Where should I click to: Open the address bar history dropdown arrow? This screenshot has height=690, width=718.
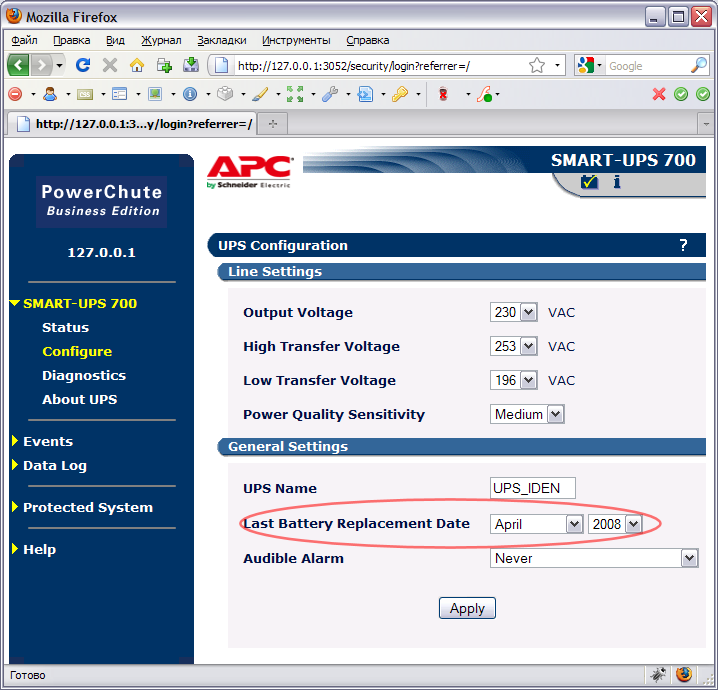click(557, 65)
